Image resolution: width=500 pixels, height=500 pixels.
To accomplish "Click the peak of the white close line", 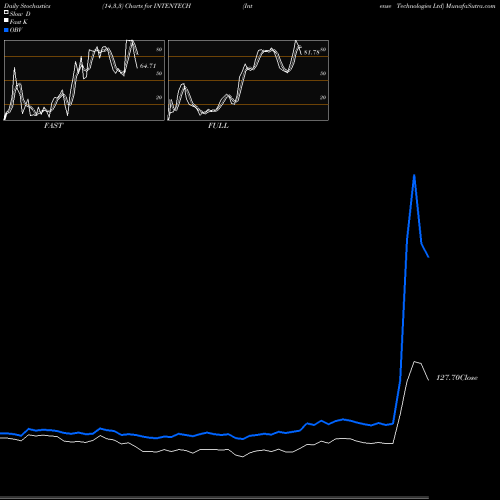I will tap(414, 361).
